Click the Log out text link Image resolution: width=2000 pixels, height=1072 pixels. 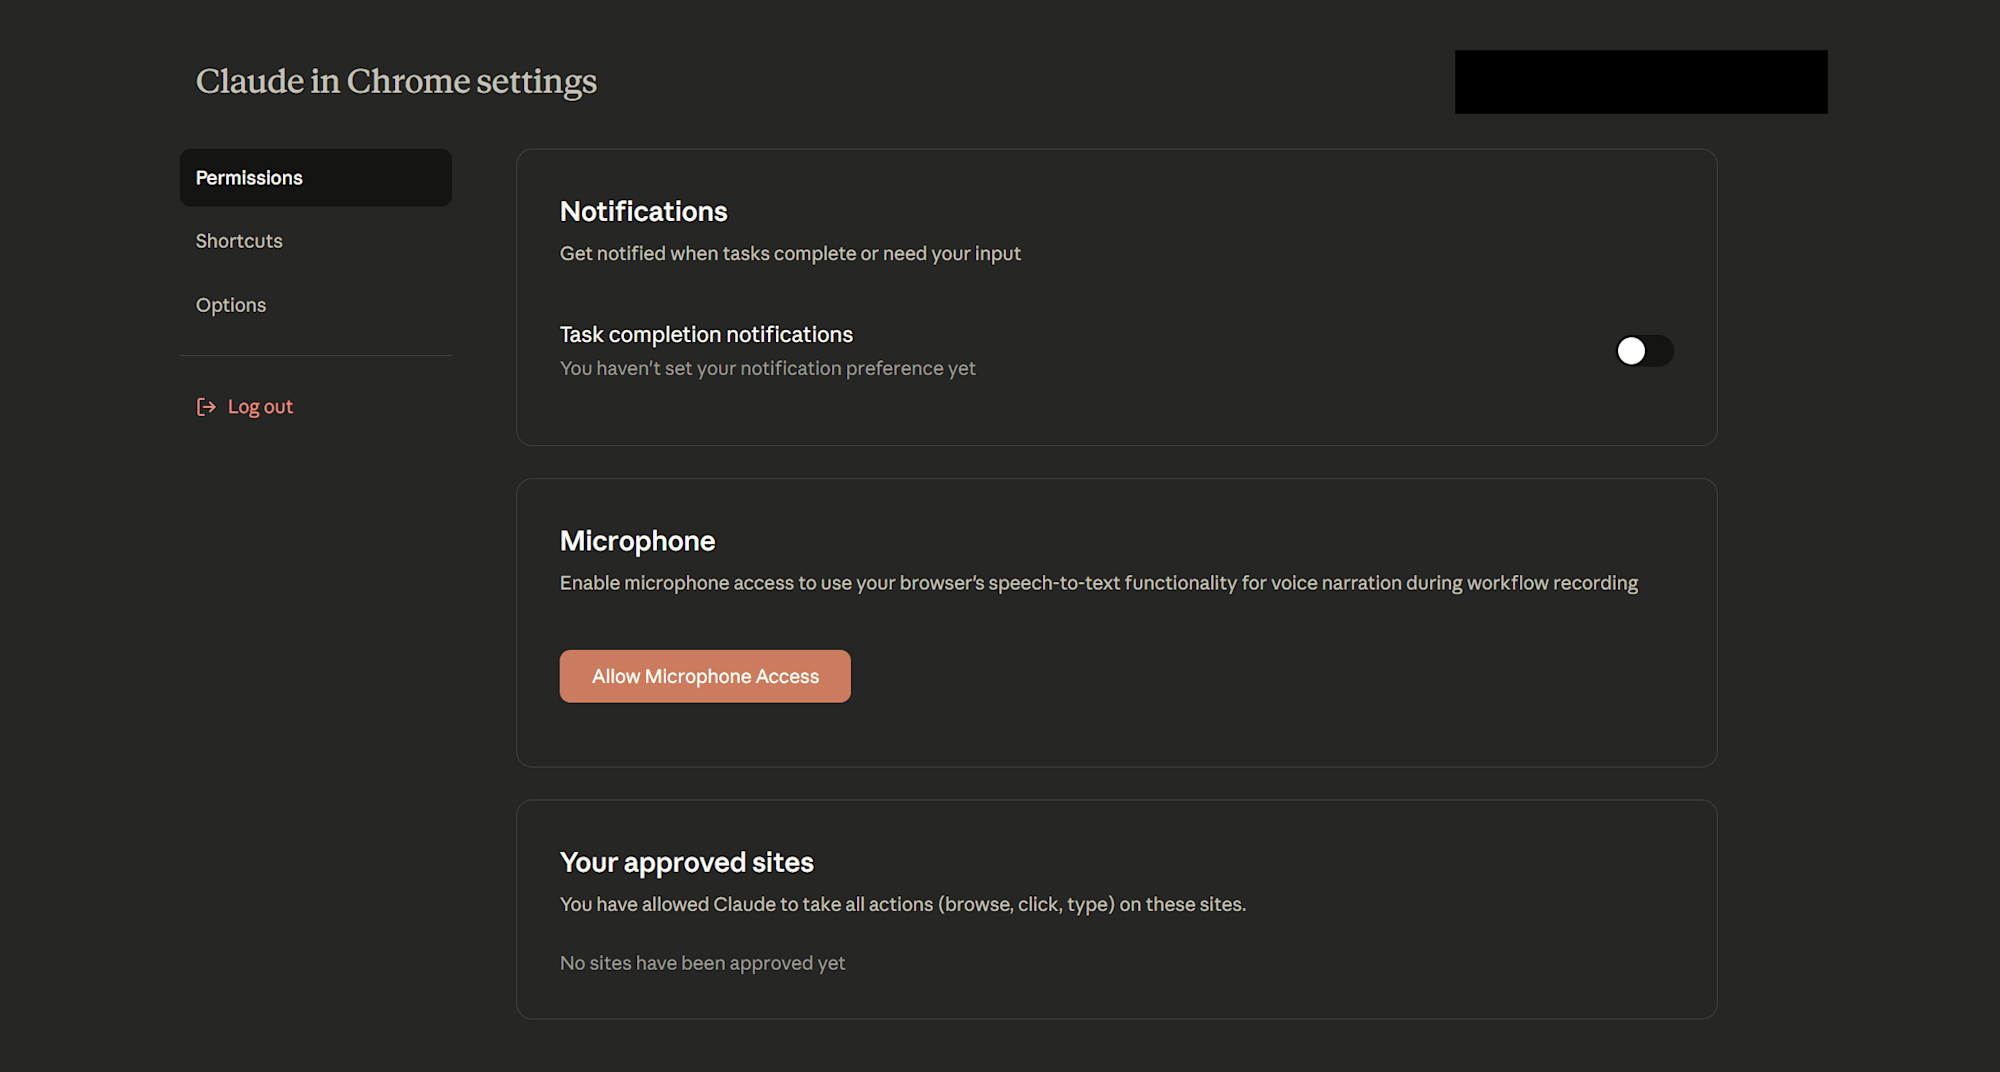(260, 407)
